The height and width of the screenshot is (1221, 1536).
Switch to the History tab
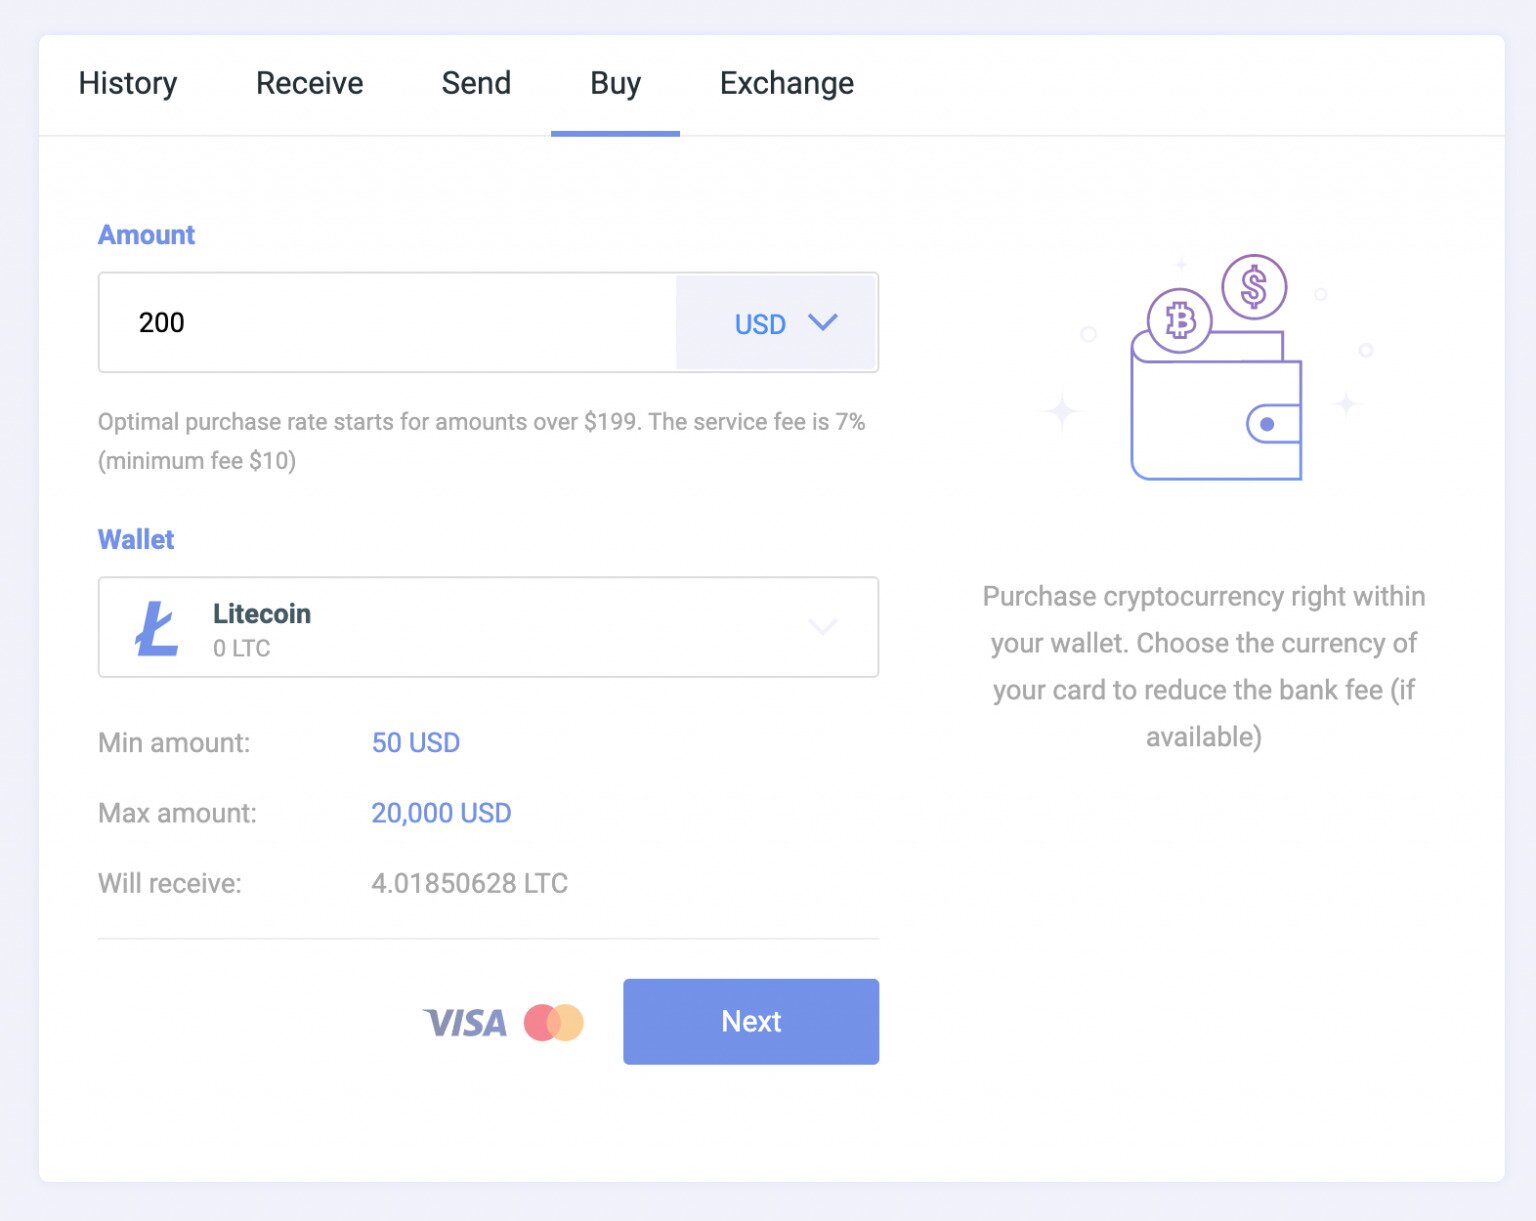click(127, 83)
